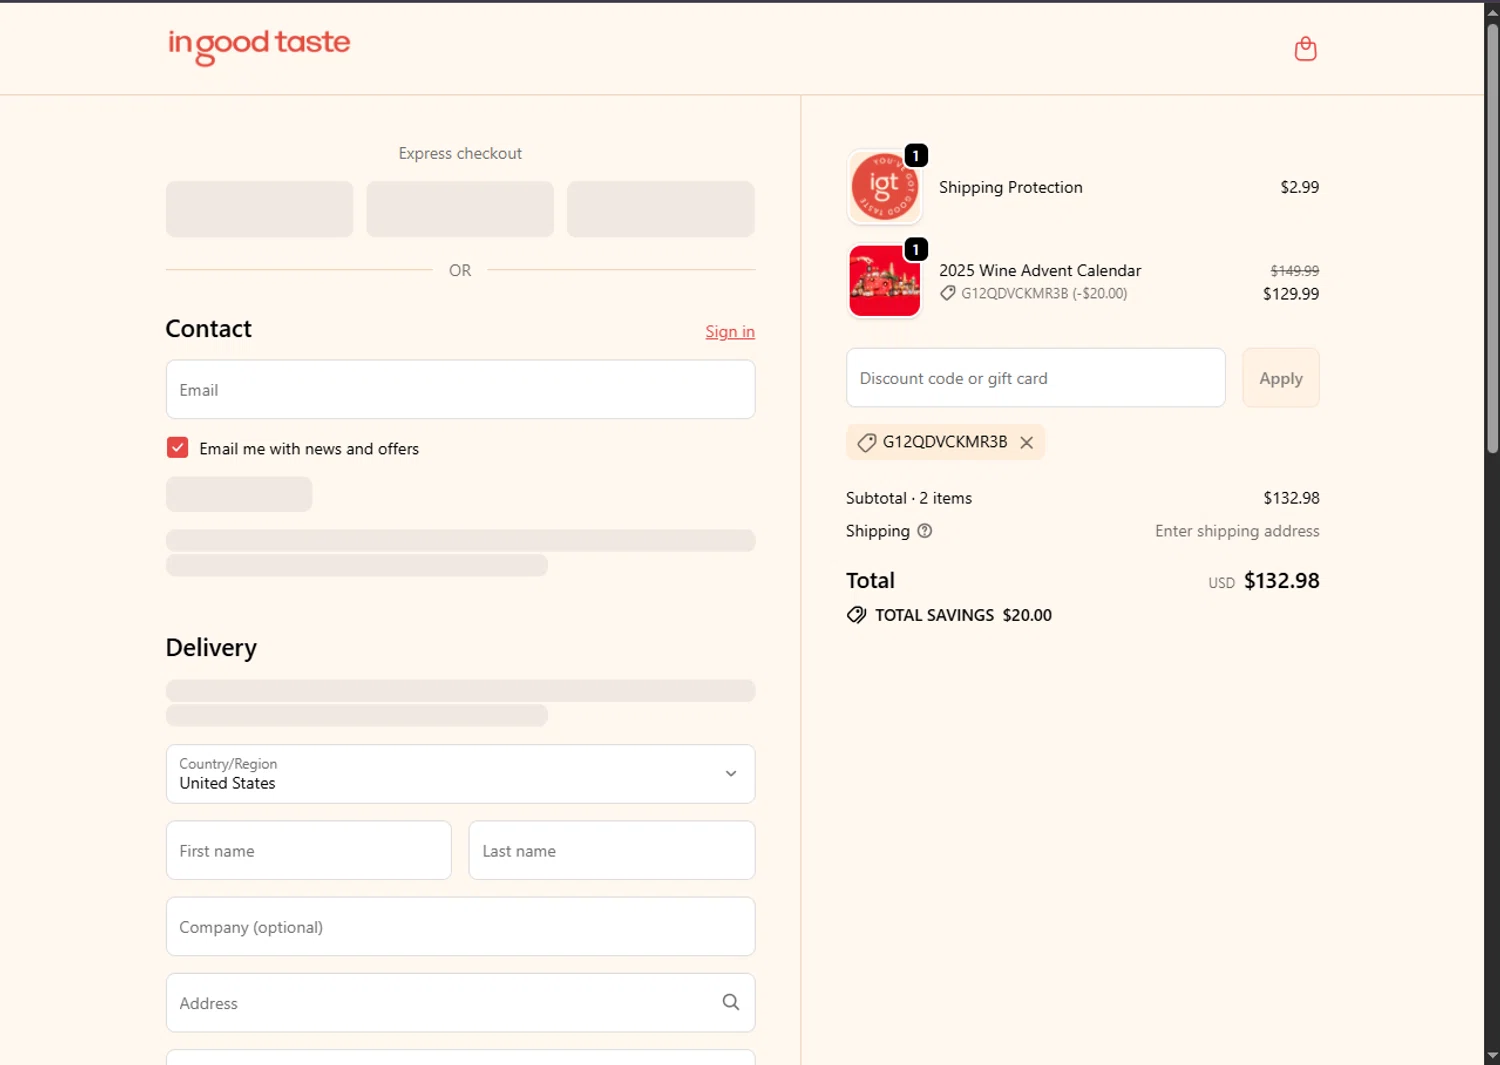Click the total amount $132.98
This screenshot has width=1500, height=1065.
[x=1281, y=581]
